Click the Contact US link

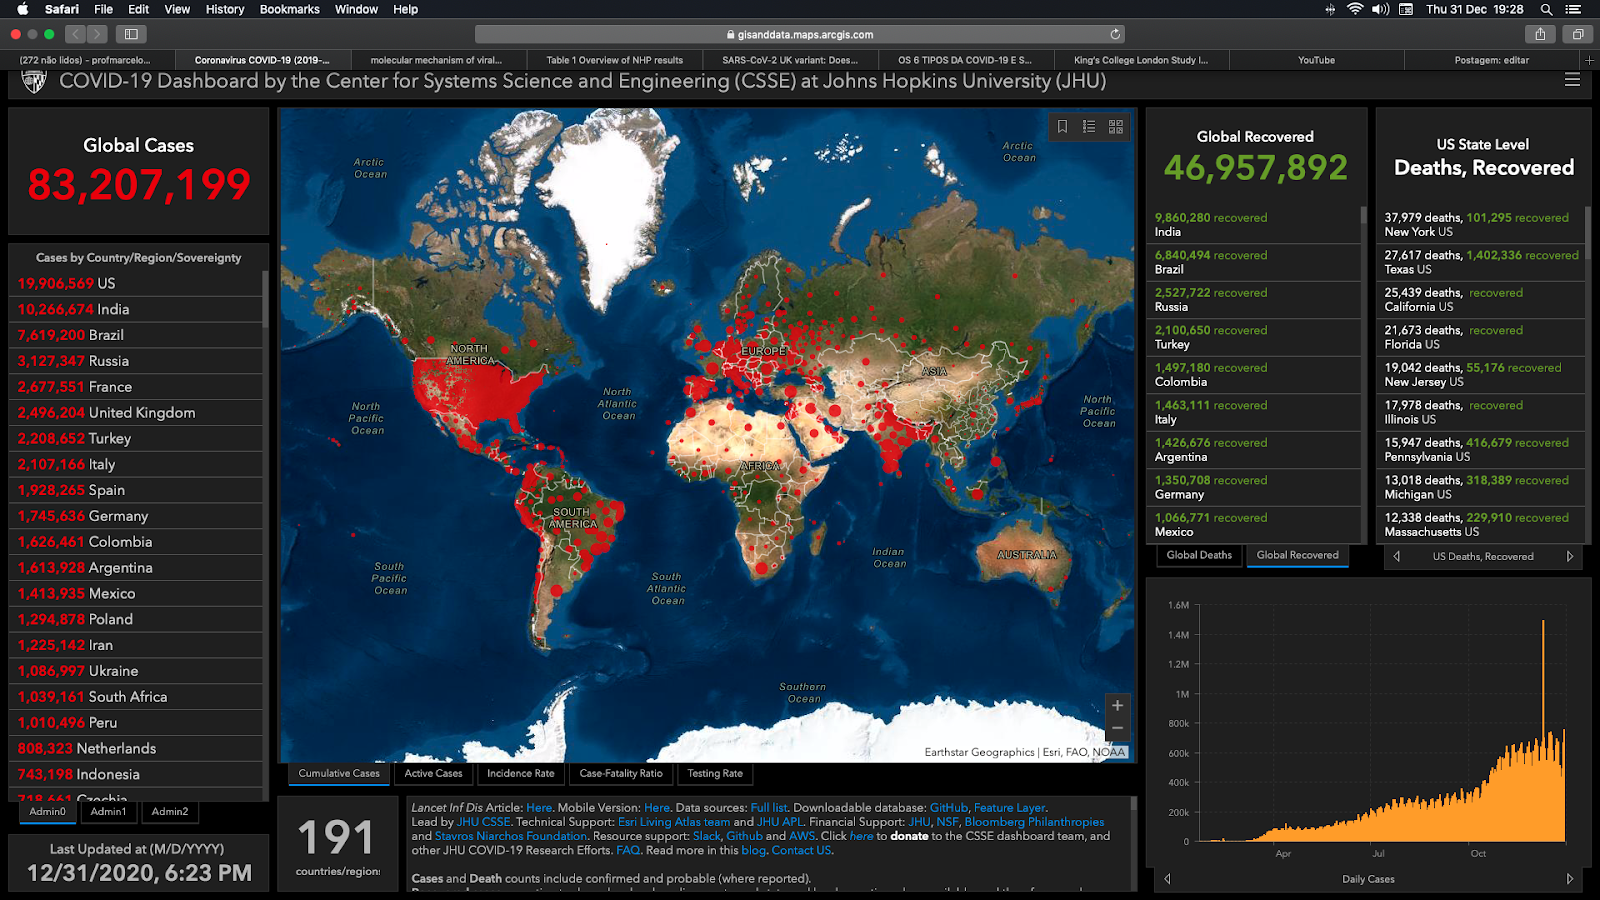coord(801,850)
